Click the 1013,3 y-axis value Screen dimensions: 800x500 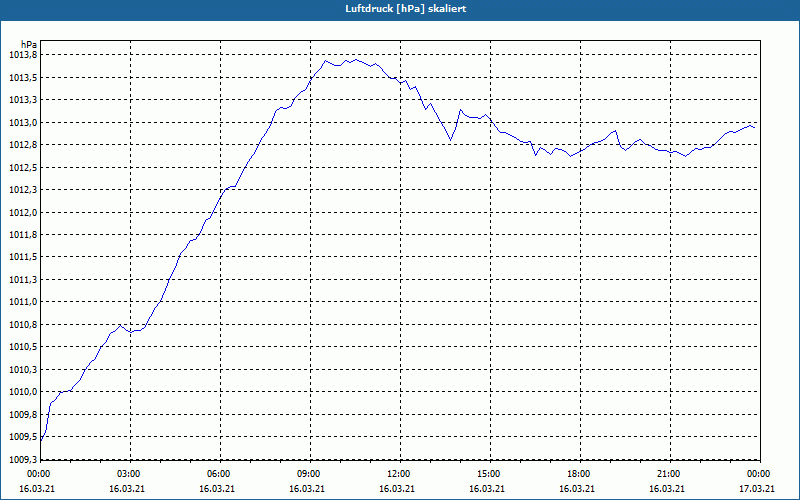(23, 100)
